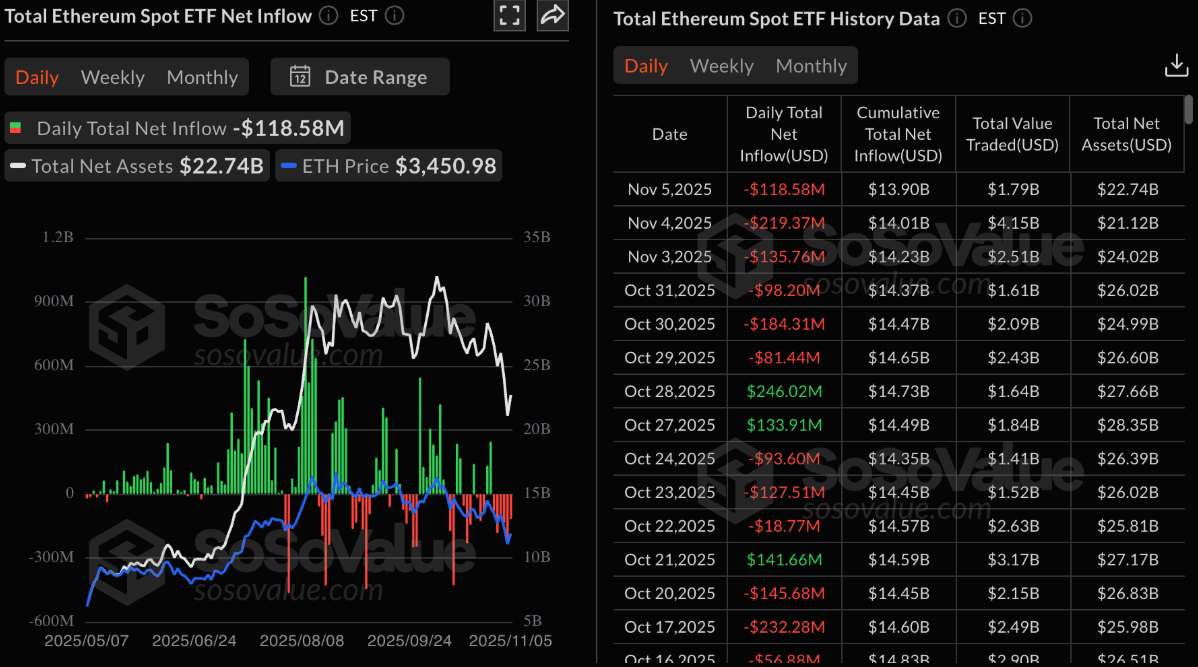
Task: Click the Date column header
Action: pos(670,134)
